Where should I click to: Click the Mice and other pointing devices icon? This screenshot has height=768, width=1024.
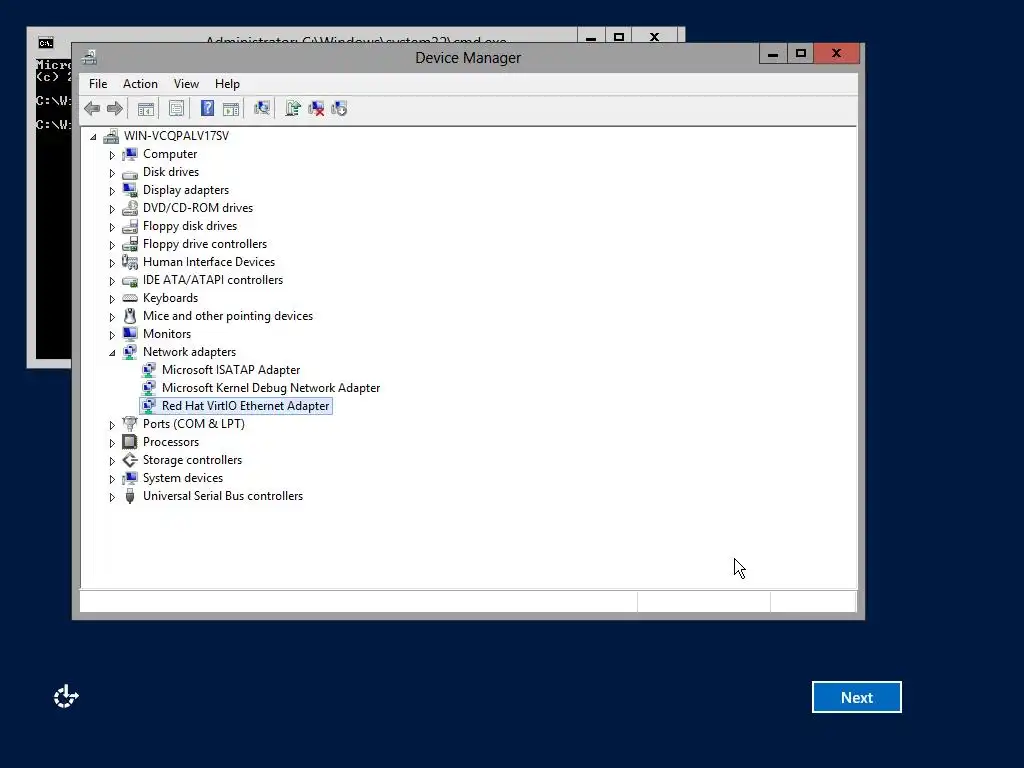[130, 316]
